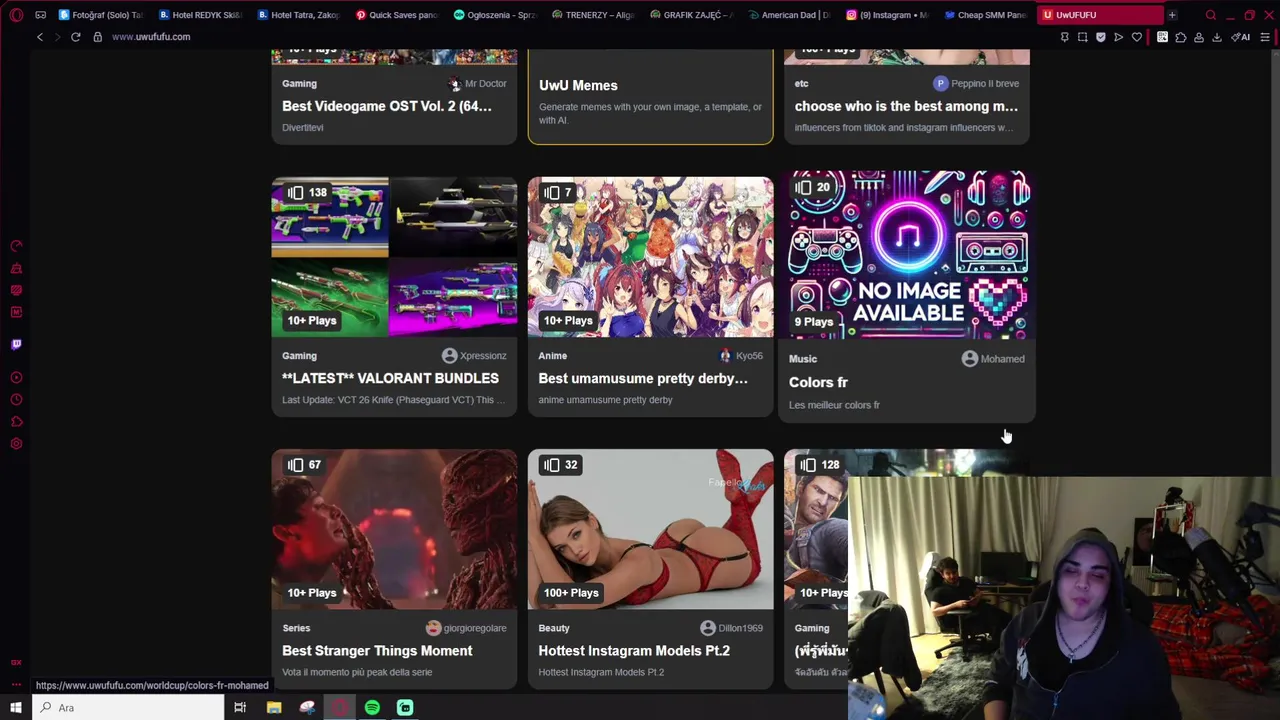Screen dimensions: 1280x720
Task: Open GX Cleaner icon in sidebar
Action: click(16, 268)
